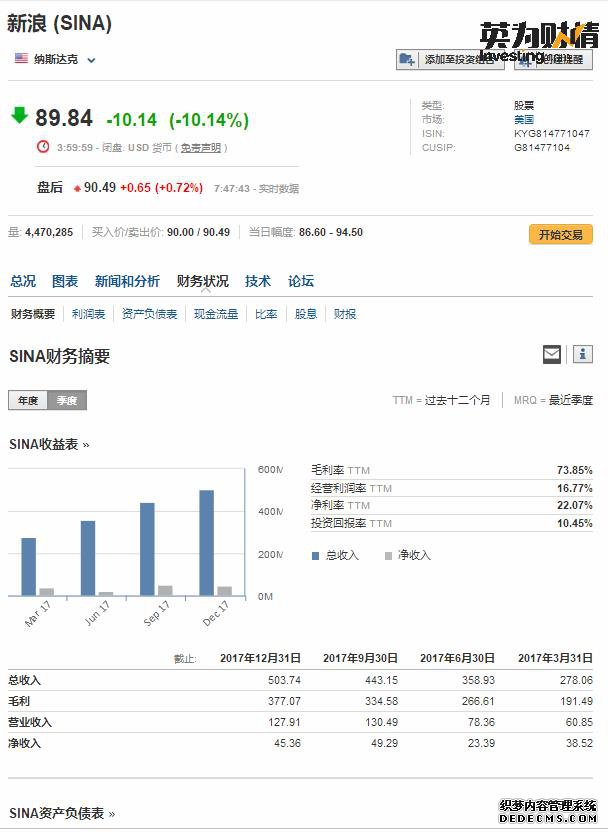Open the SINA资产负债表 link
Viewport: 608px width, 833px height.
(62, 813)
